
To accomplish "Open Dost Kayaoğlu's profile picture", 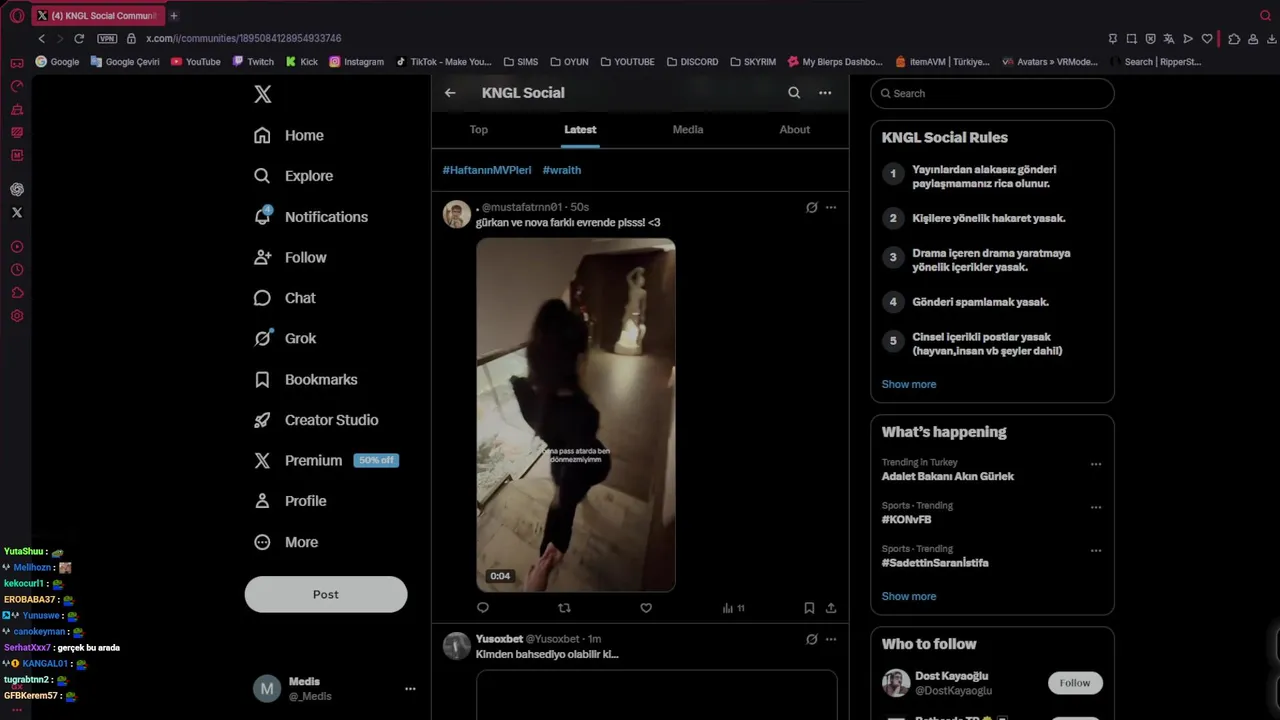I will [x=896, y=683].
